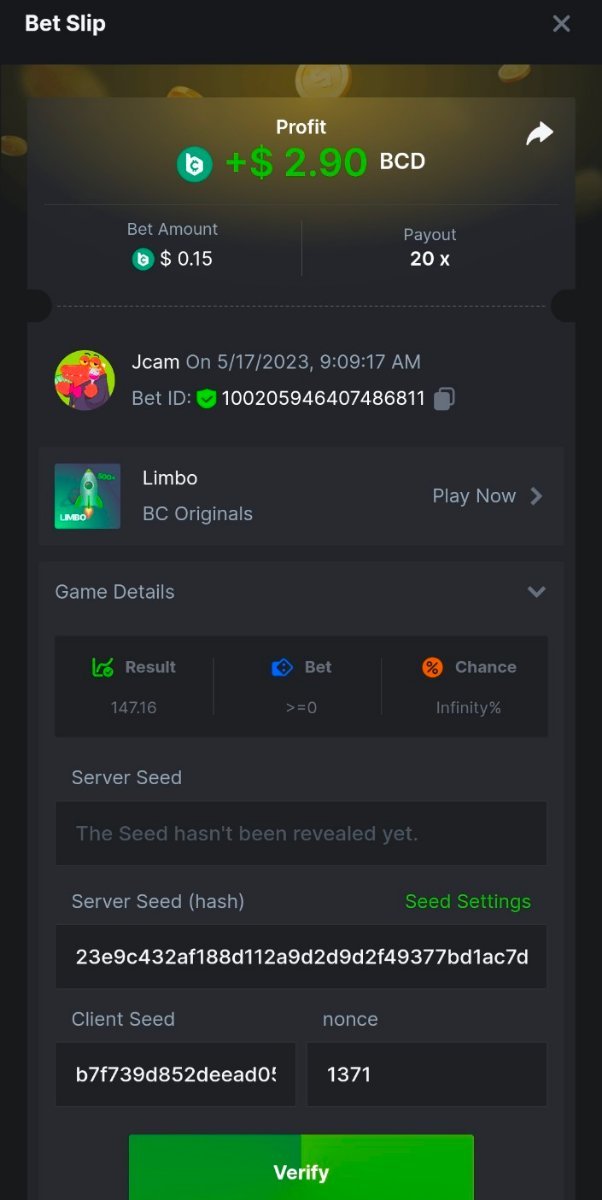Image resolution: width=602 pixels, height=1200 pixels.
Task: Close the Bet Slip dialog
Action: (561, 23)
